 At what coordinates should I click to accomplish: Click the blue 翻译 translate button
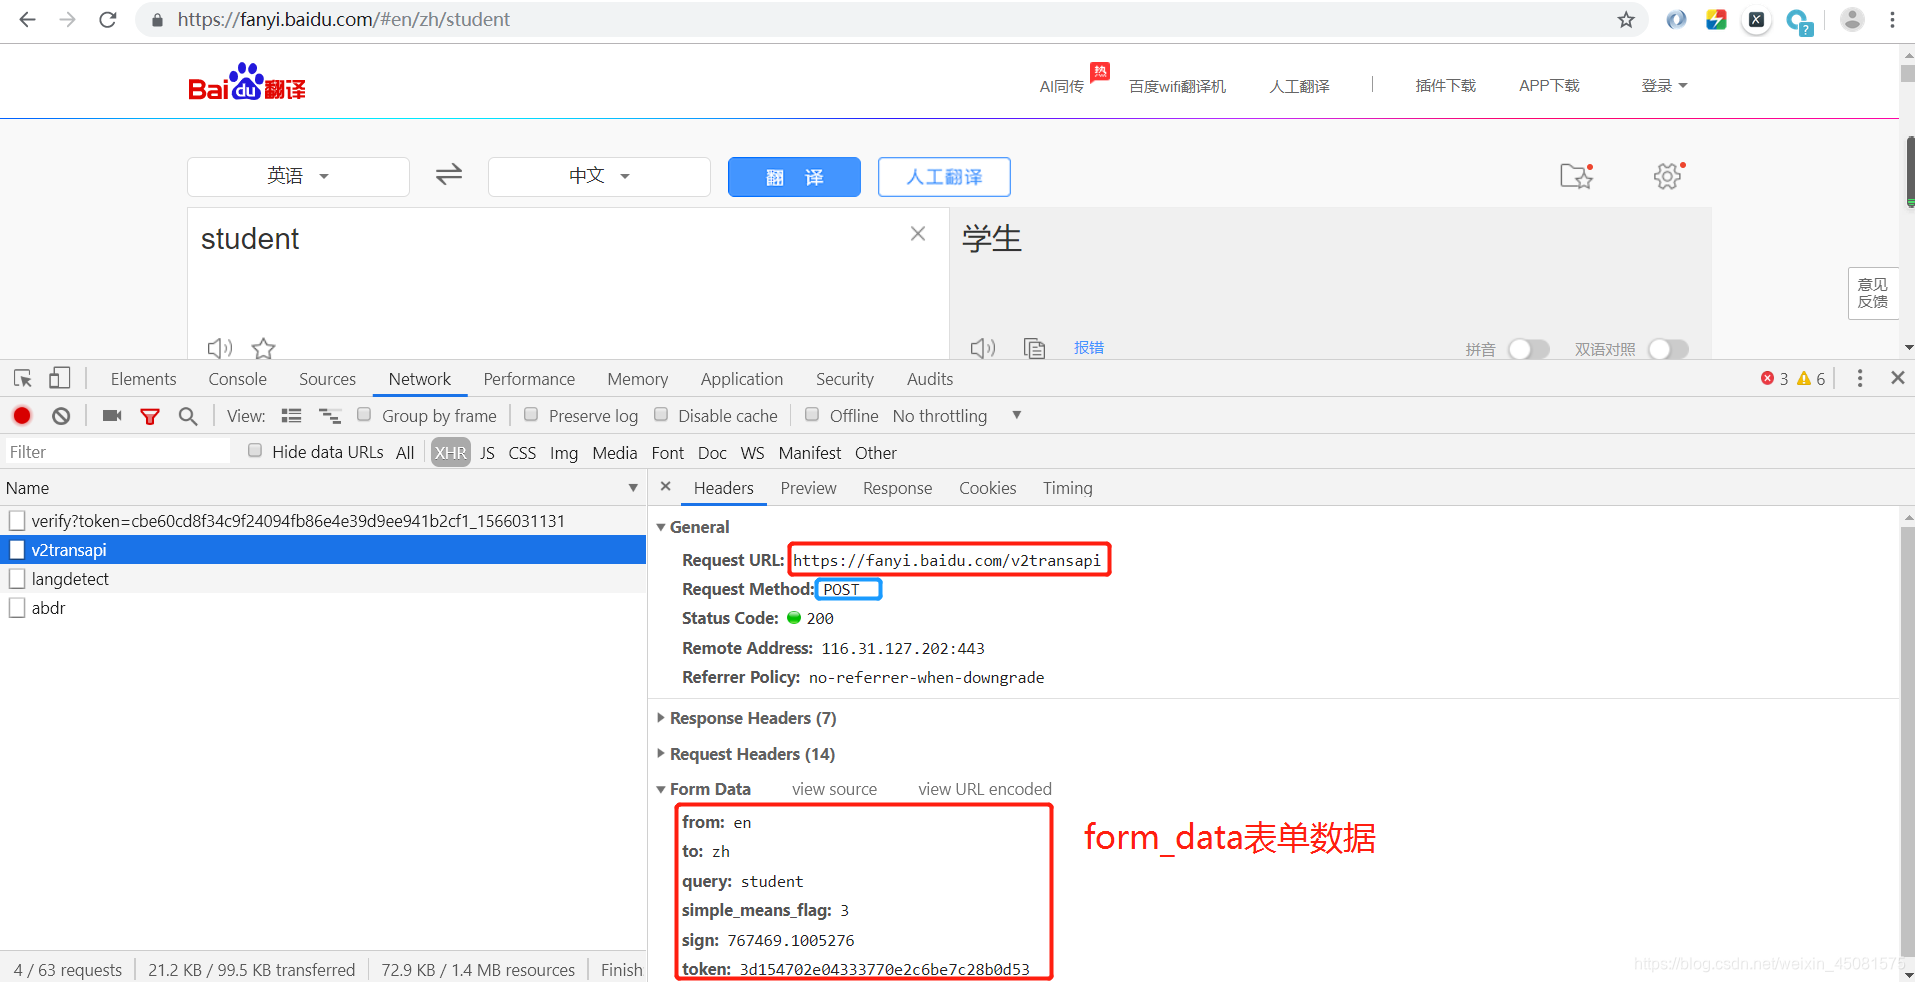pos(794,177)
